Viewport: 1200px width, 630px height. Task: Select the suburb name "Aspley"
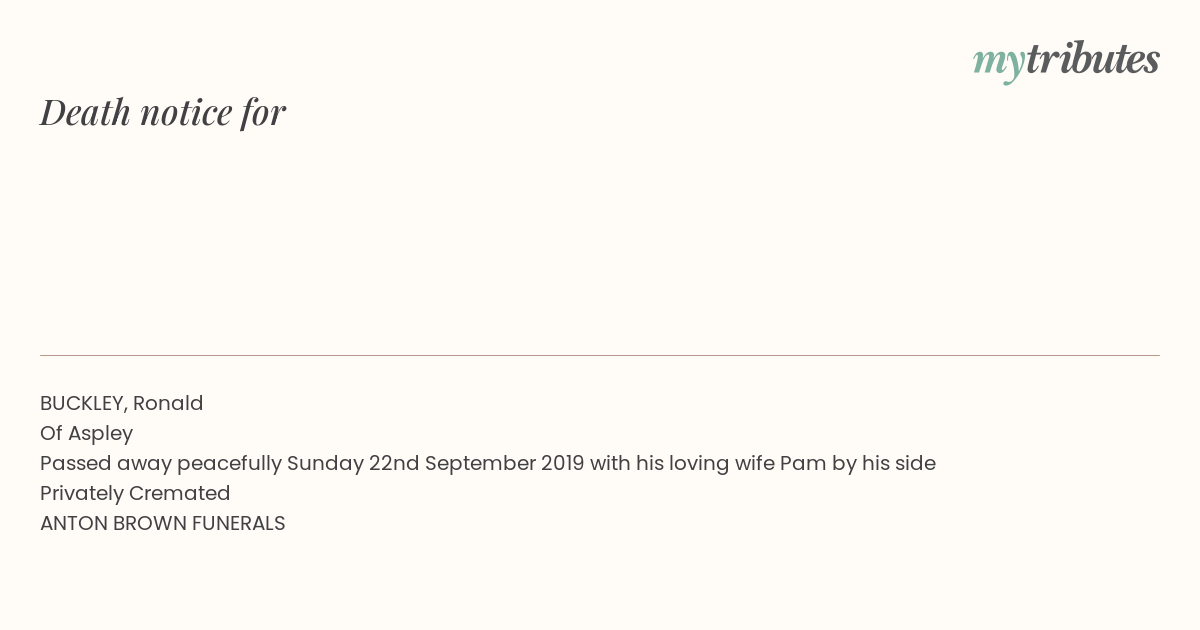click(x=100, y=433)
